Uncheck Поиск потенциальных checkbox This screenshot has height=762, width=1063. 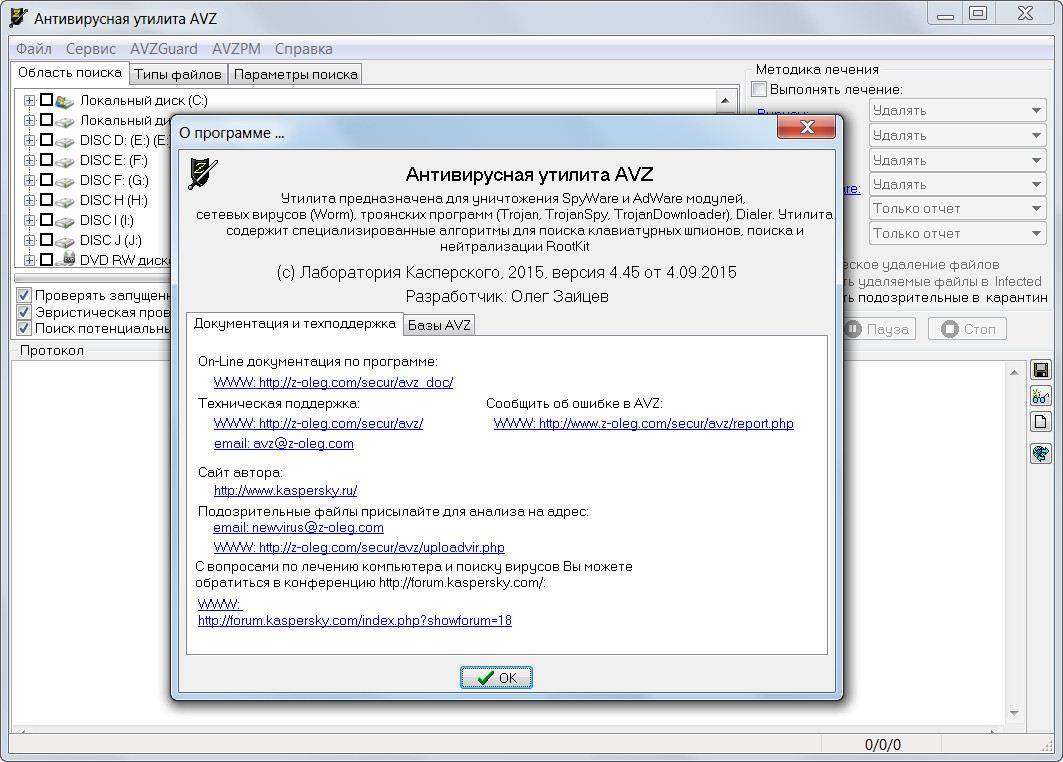[24, 328]
